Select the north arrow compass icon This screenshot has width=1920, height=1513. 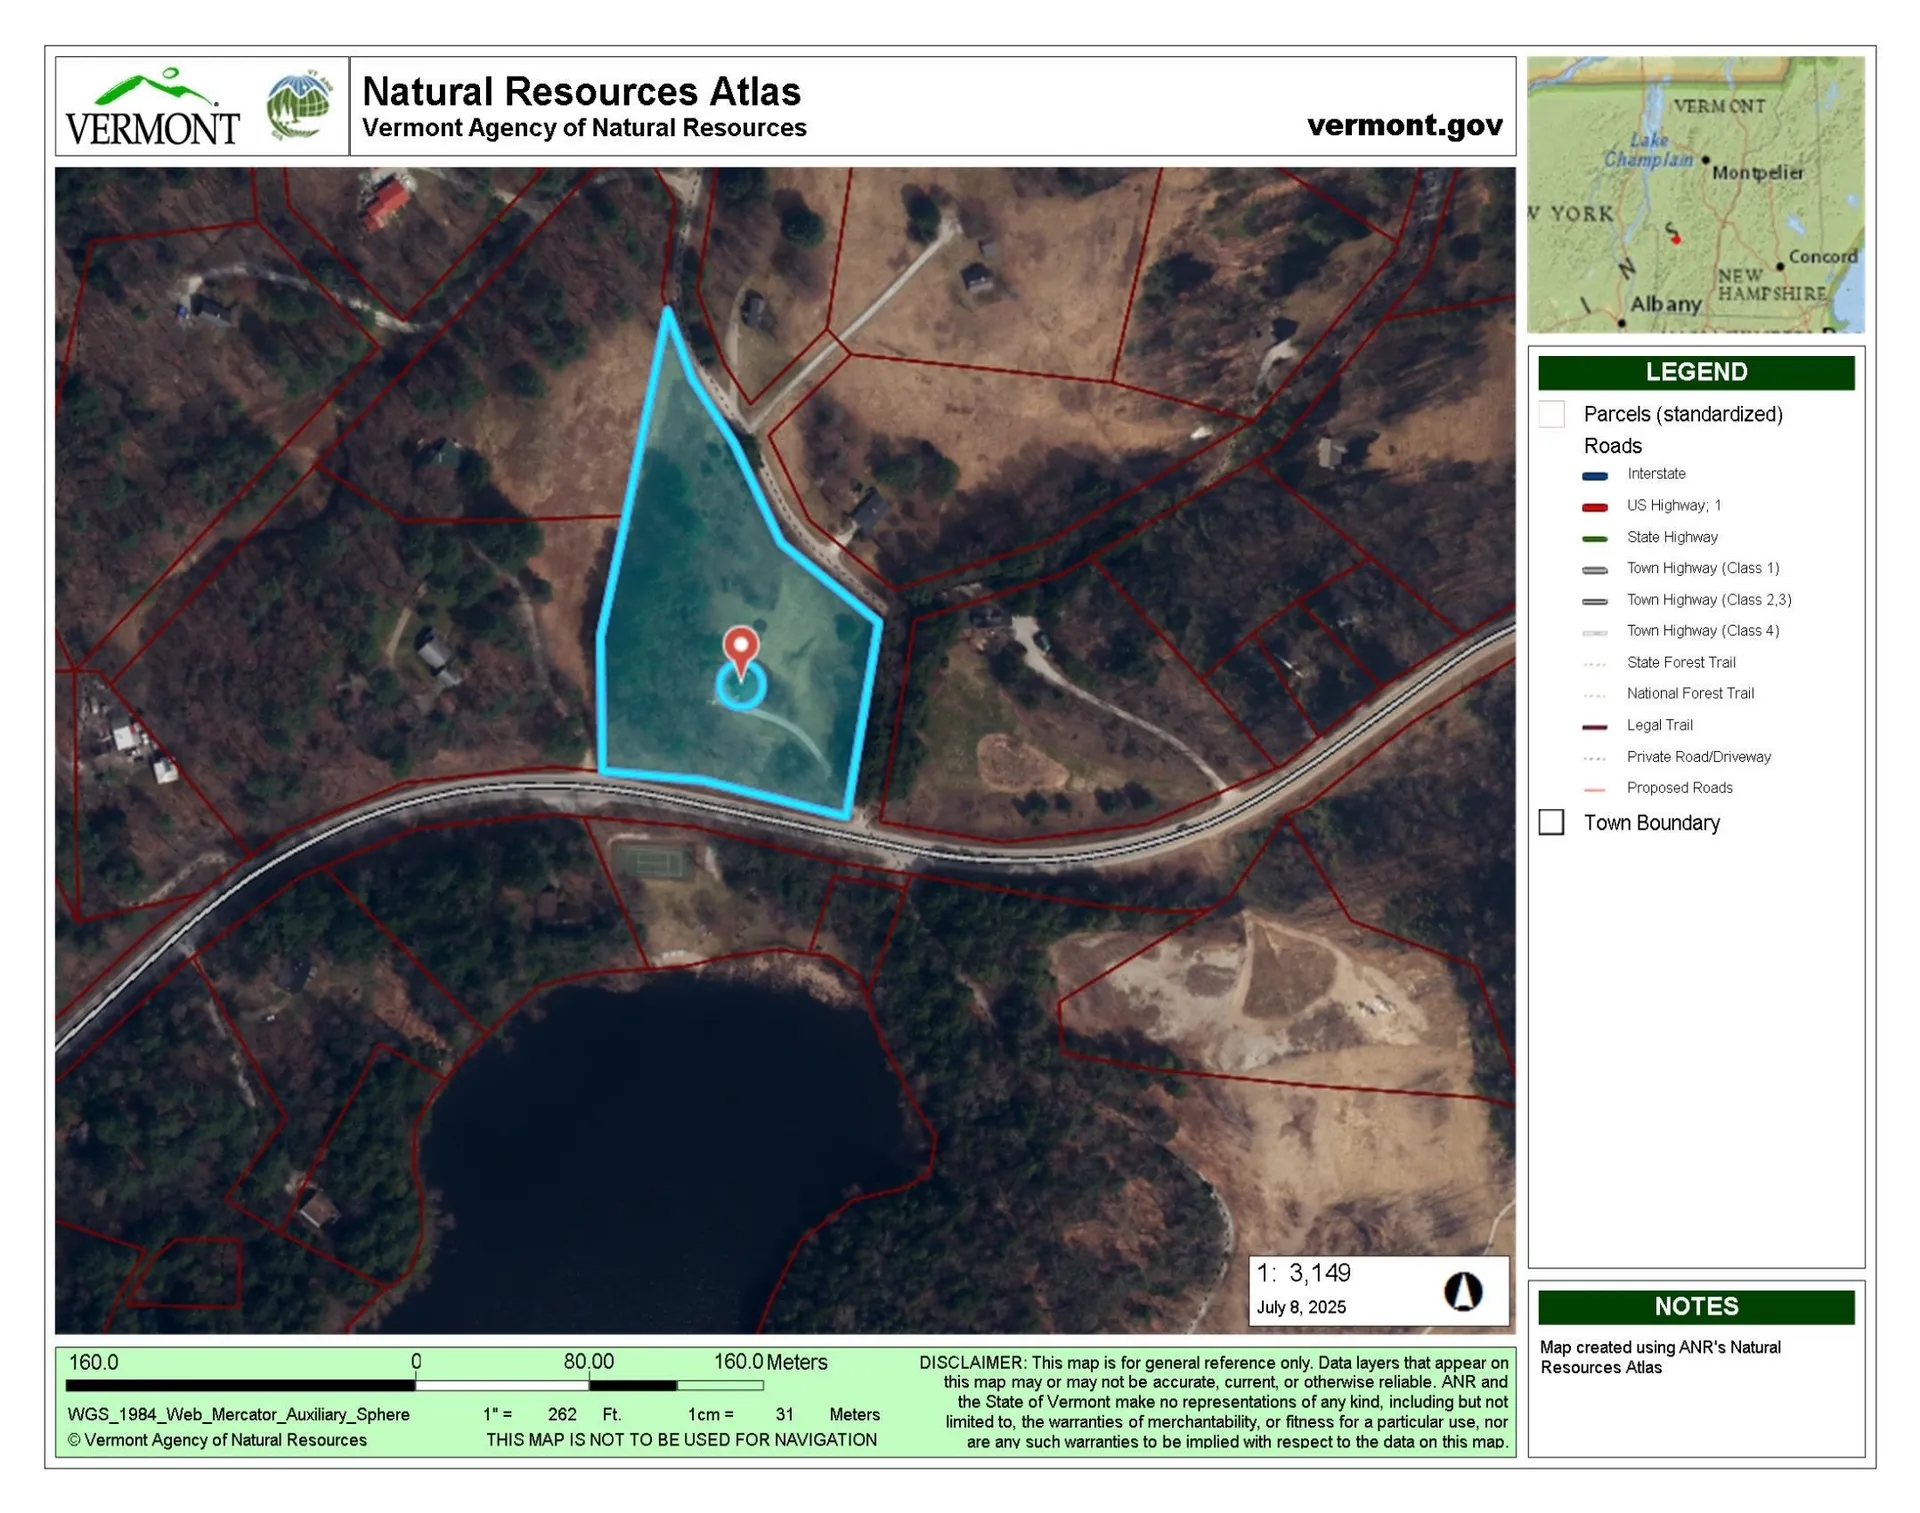[x=1464, y=1290]
